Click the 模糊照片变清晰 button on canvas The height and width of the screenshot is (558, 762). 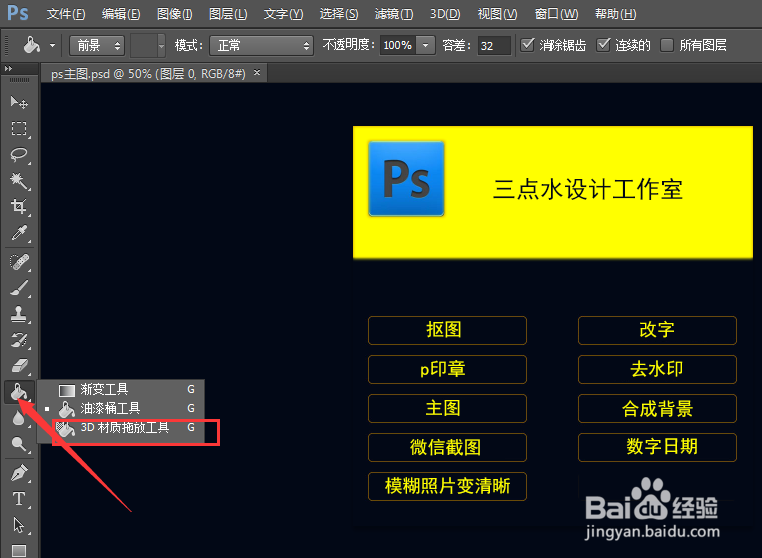tap(447, 486)
